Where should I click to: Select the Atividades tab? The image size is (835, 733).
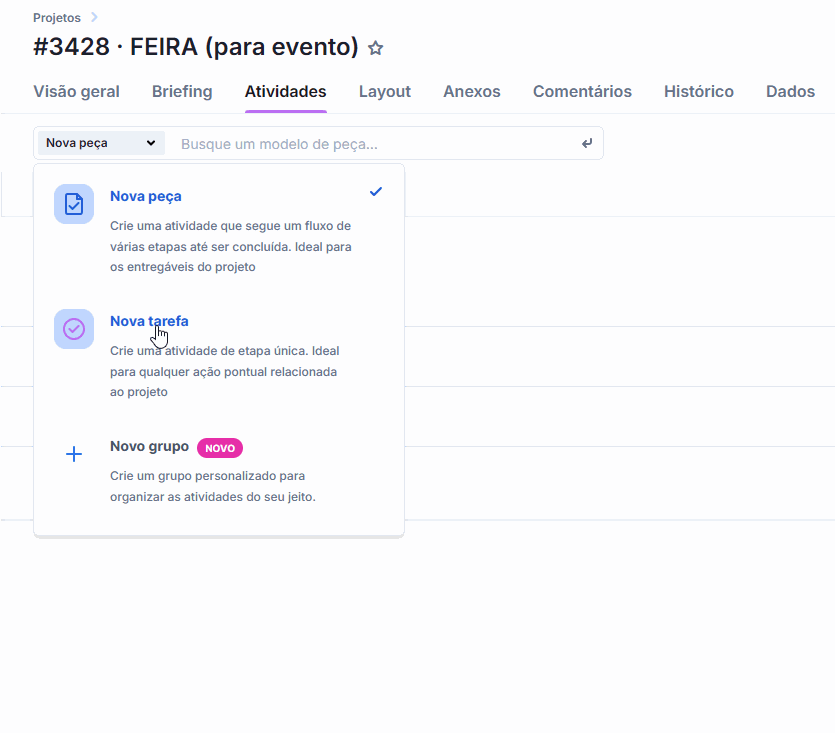coord(285,92)
